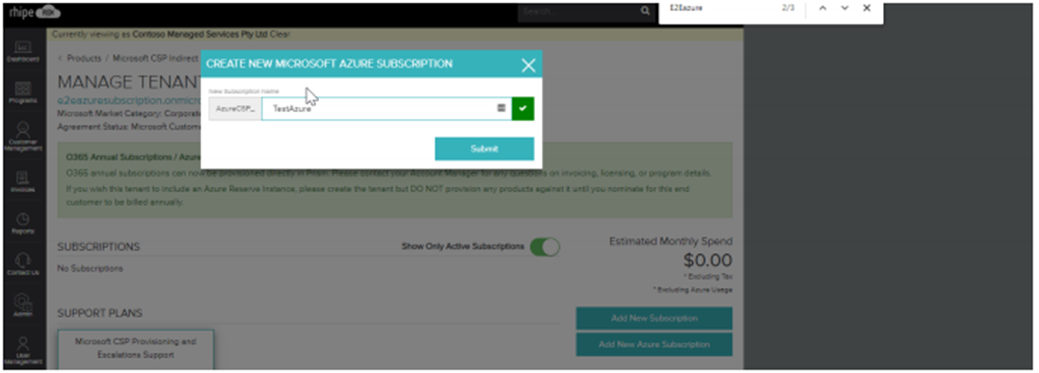Click the $0.00 estimated spend value

708,260
